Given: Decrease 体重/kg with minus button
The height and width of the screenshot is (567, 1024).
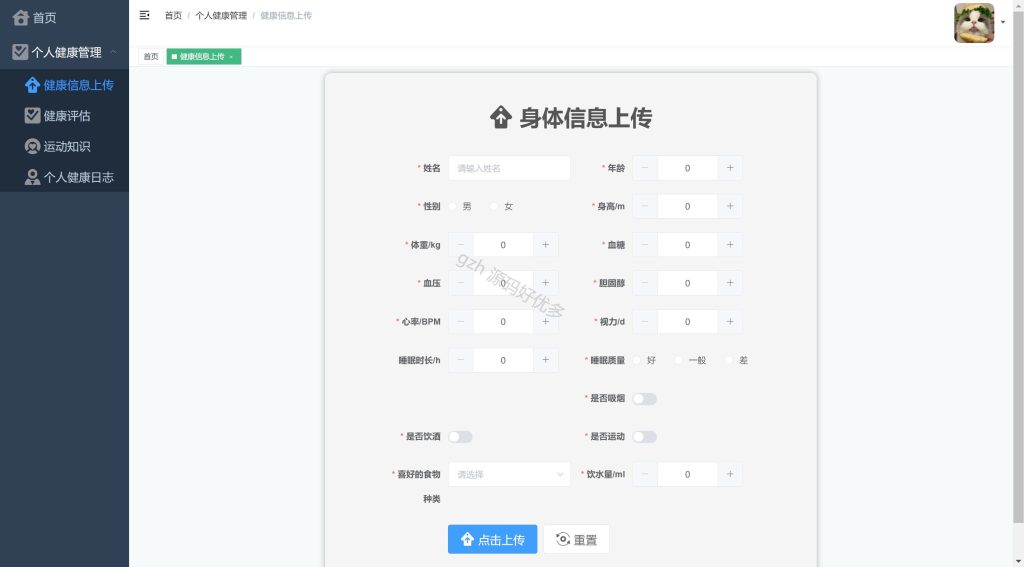Looking at the screenshot, I should pos(460,245).
